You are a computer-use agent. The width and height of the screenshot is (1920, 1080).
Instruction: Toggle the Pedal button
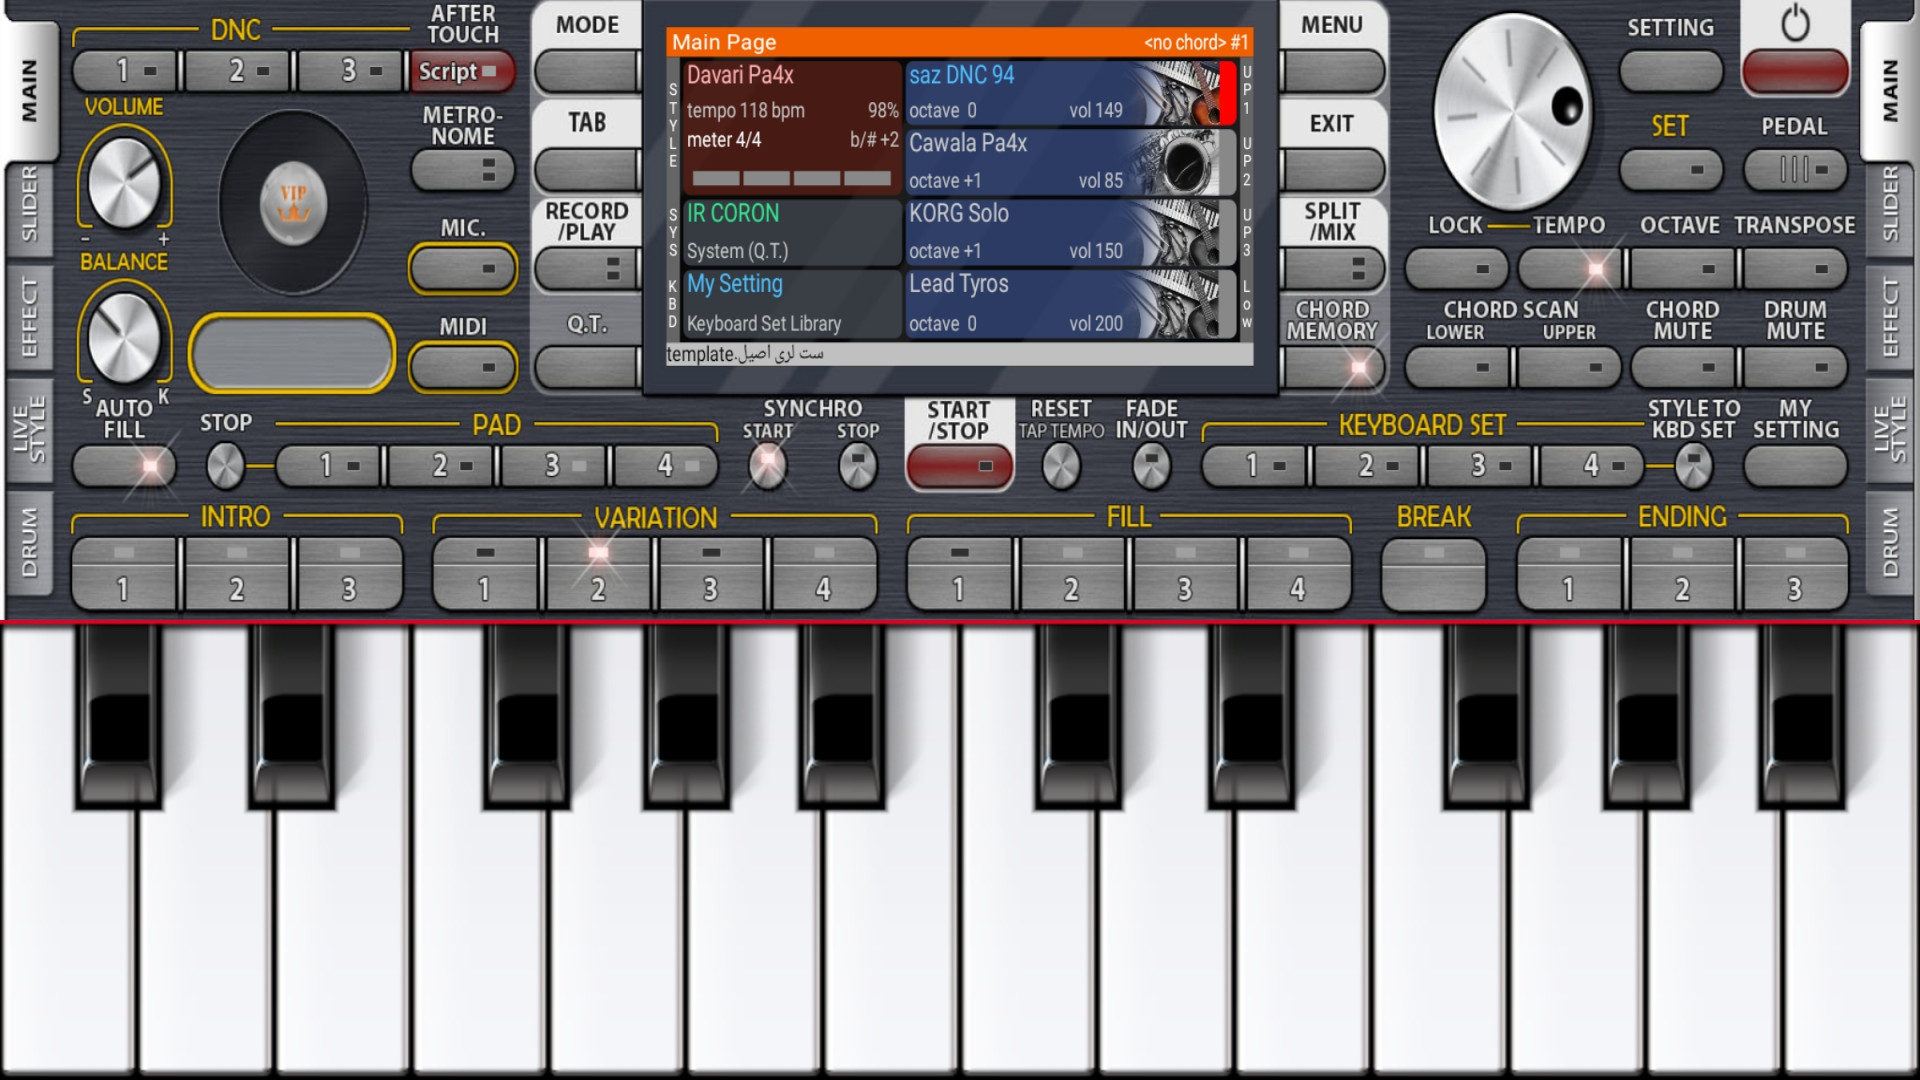(x=1794, y=170)
